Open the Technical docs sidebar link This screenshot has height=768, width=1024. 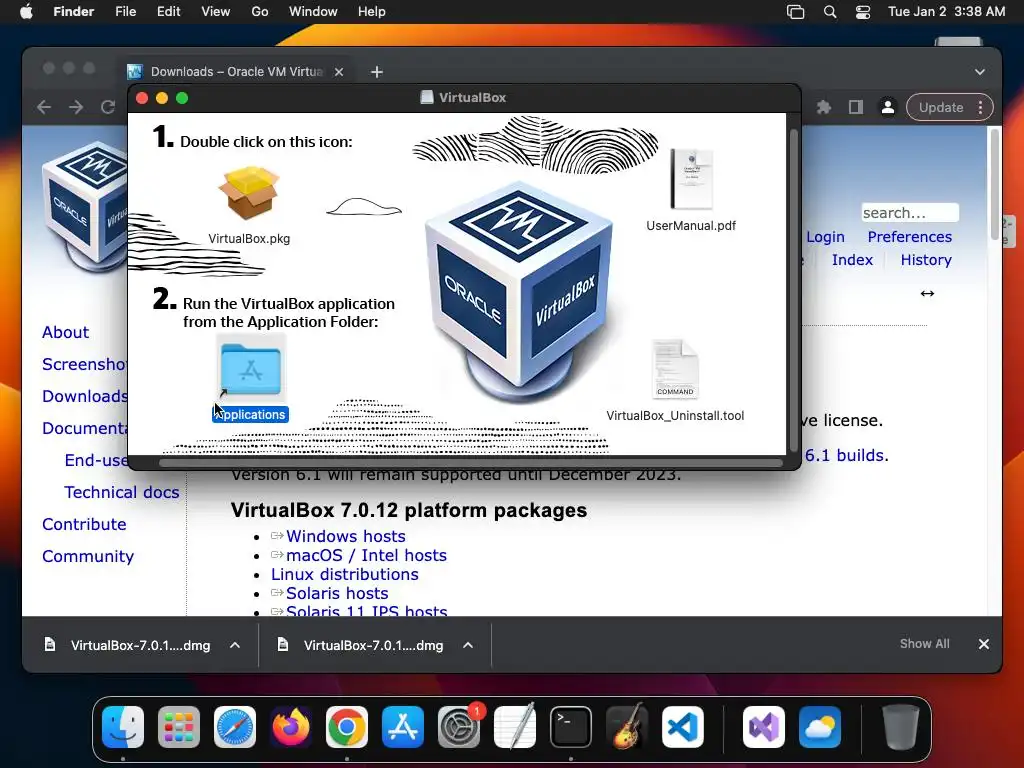121,492
